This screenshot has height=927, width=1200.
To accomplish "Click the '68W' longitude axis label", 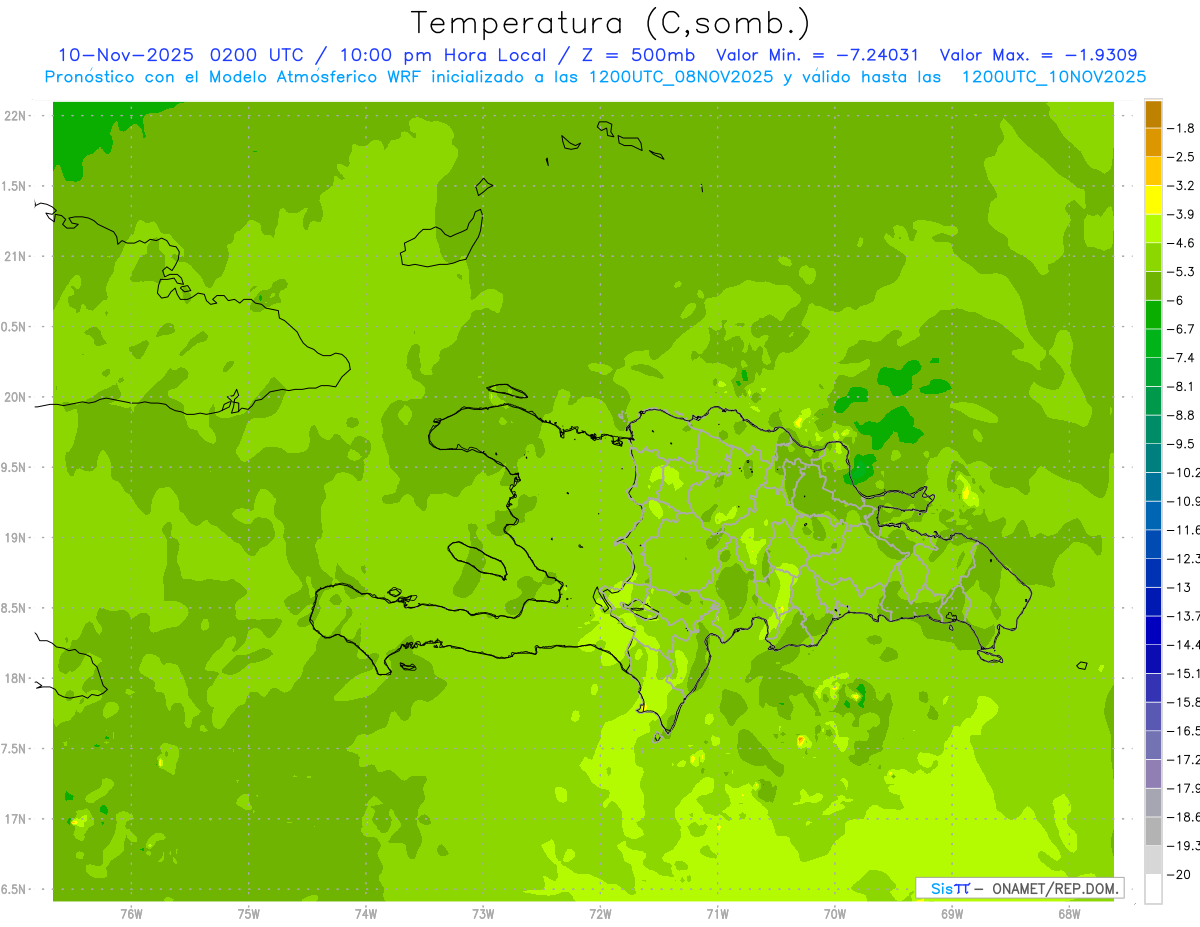I will coord(1069,913).
